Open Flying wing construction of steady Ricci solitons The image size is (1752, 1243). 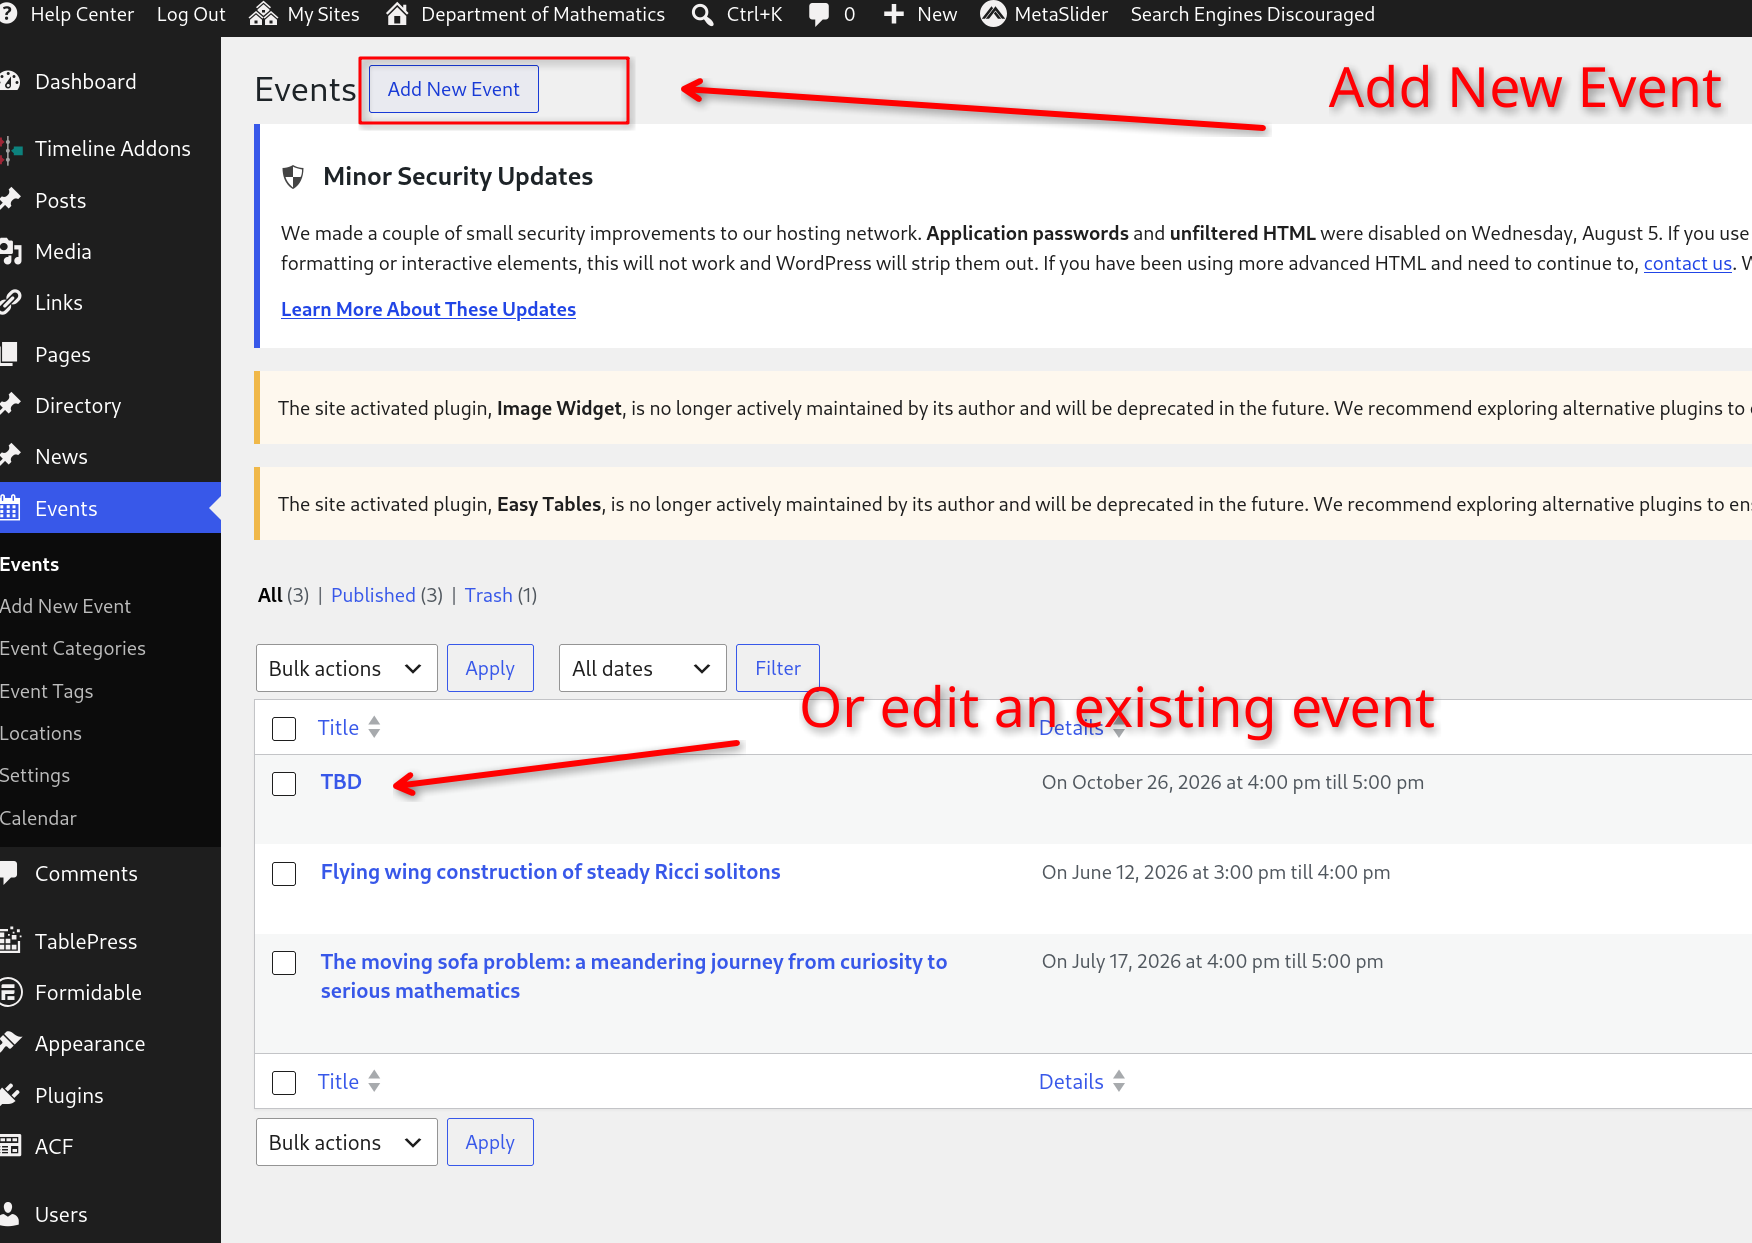tap(550, 872)
